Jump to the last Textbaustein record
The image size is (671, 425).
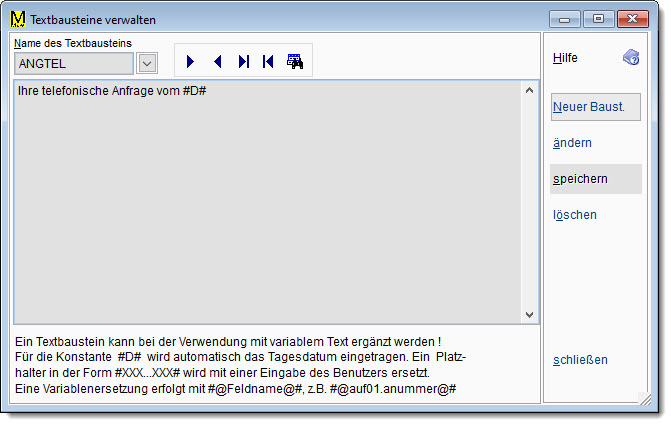(x=243, y=62)
